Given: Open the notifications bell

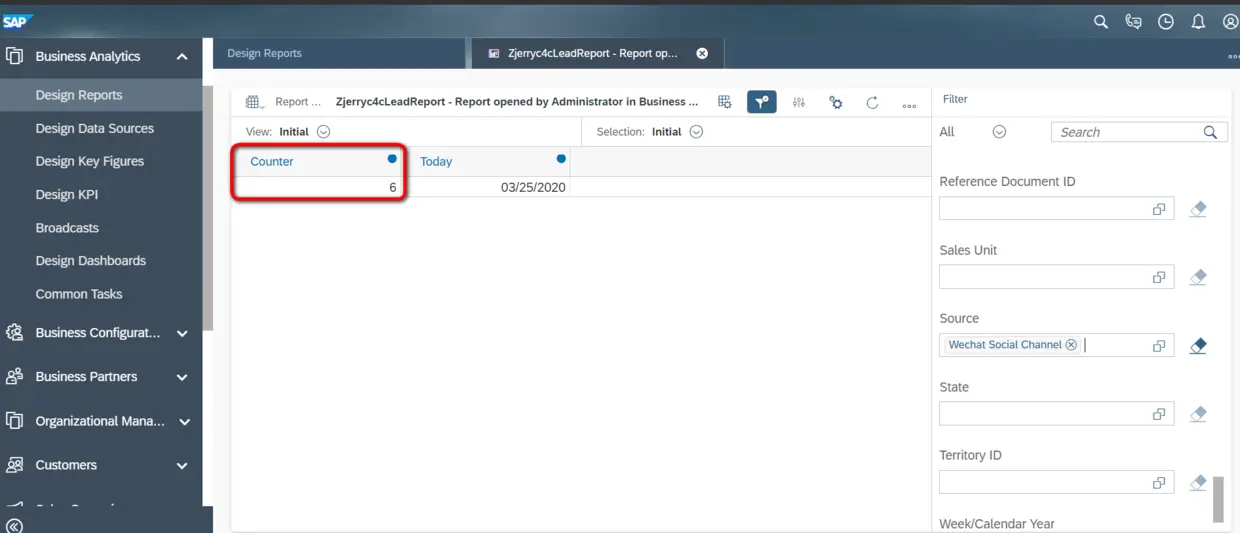Looking at the screenshot, I should 1198,21.
